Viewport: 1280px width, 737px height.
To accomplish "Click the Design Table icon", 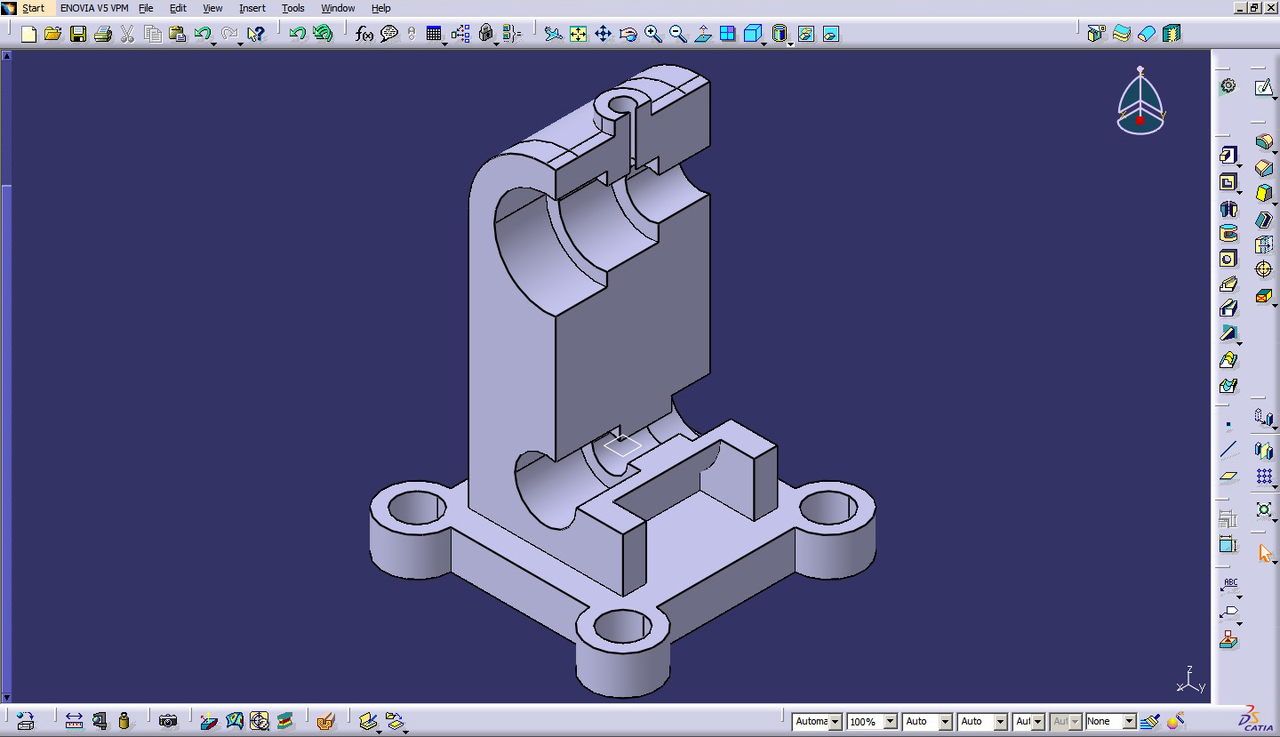I will [434, 34].
